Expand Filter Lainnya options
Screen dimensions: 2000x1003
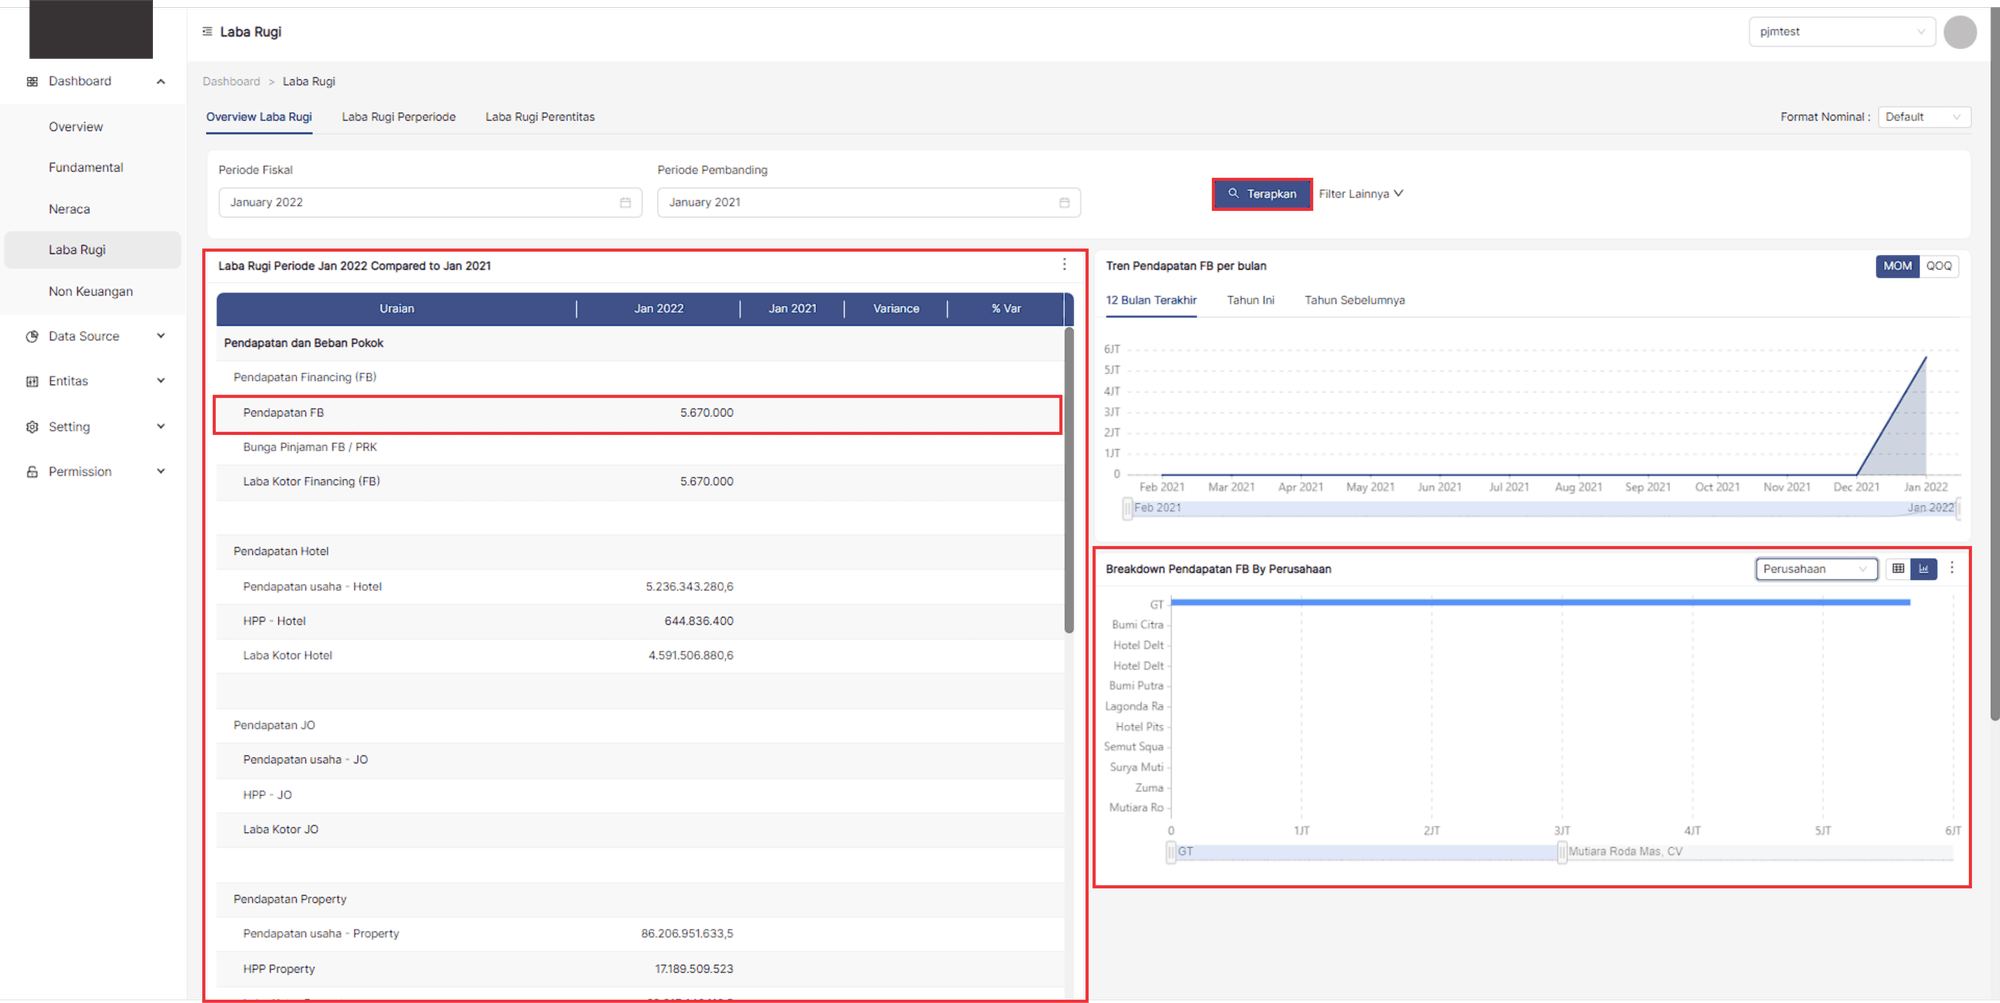(1360, 194)
